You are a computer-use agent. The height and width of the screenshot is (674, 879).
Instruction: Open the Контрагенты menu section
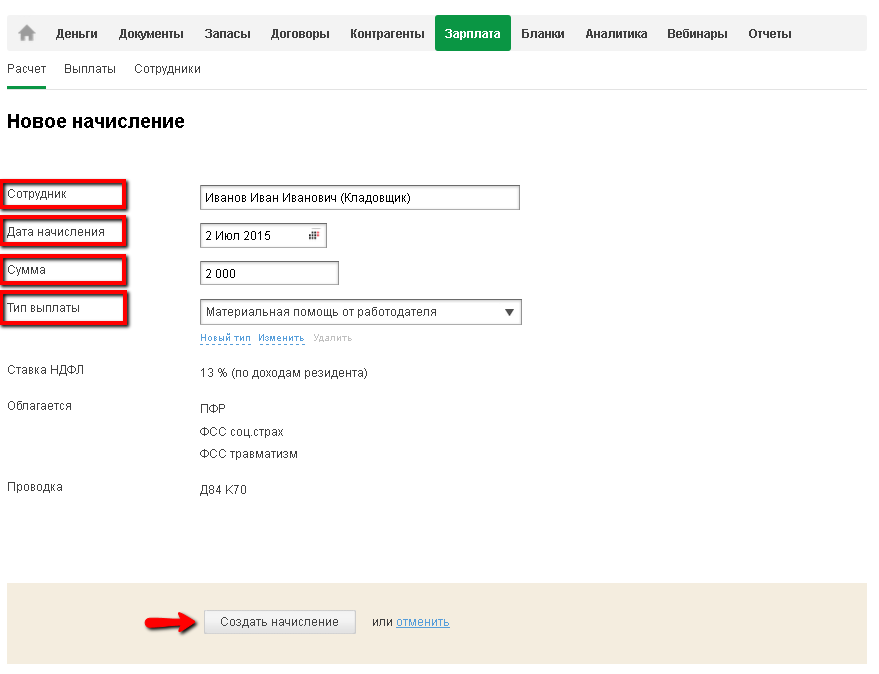(x=387, y=34)
